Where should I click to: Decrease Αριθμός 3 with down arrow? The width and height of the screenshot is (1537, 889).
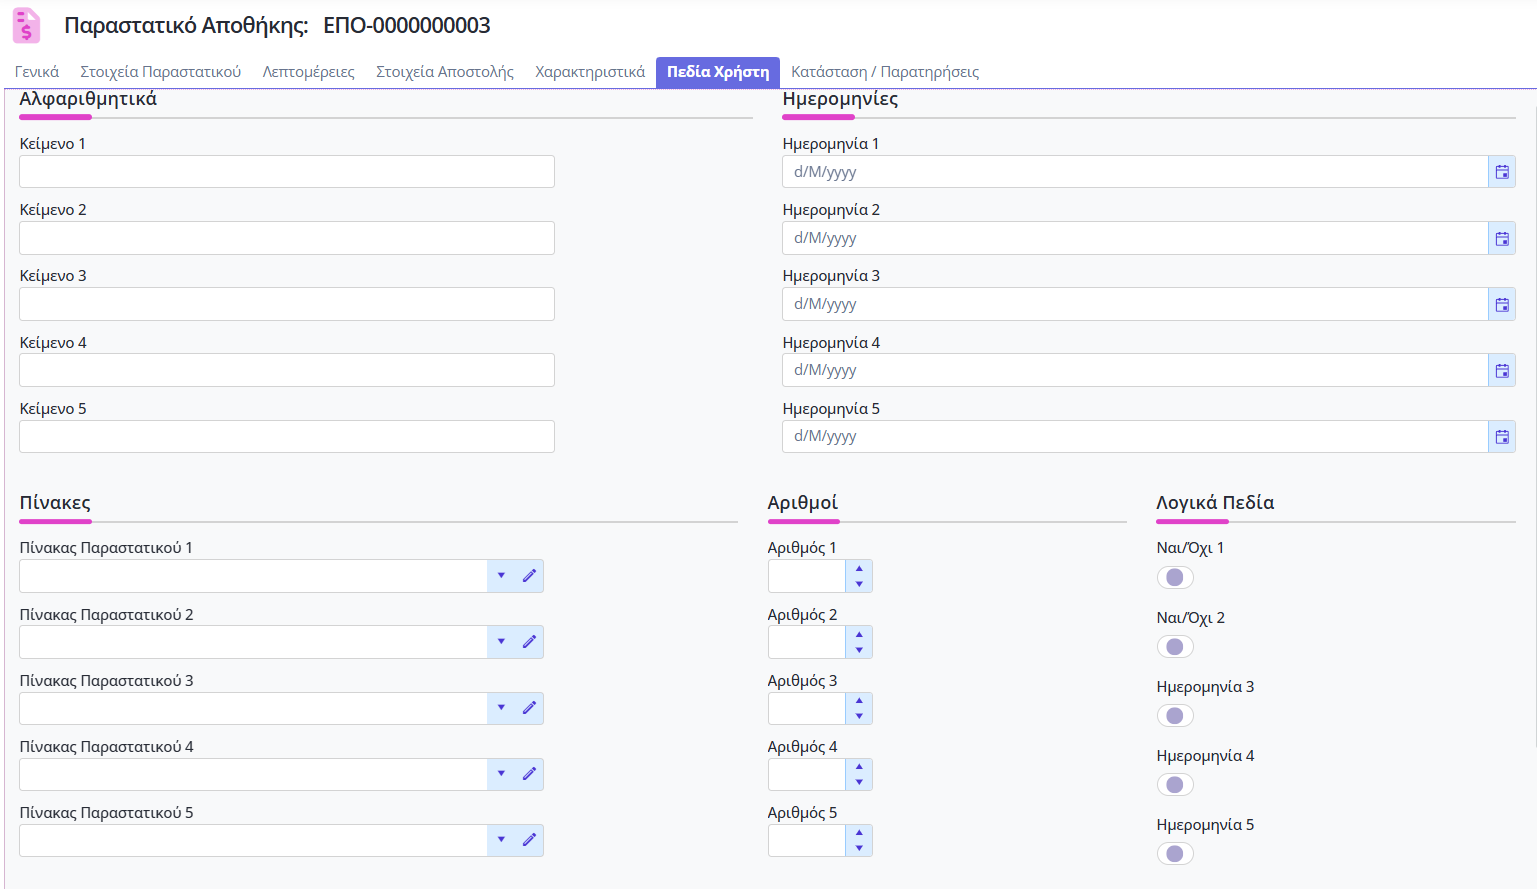(859, 716)
